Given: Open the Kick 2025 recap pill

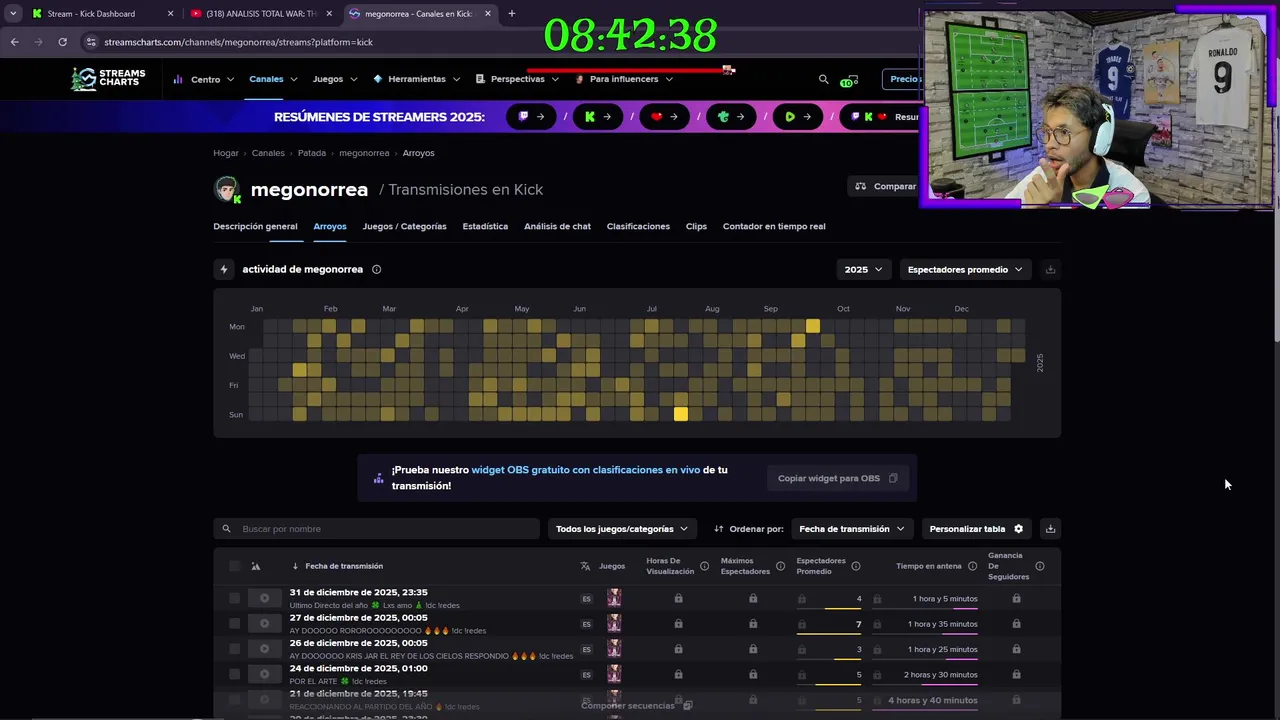Looking at the screenshot, I should pos(598,117).
